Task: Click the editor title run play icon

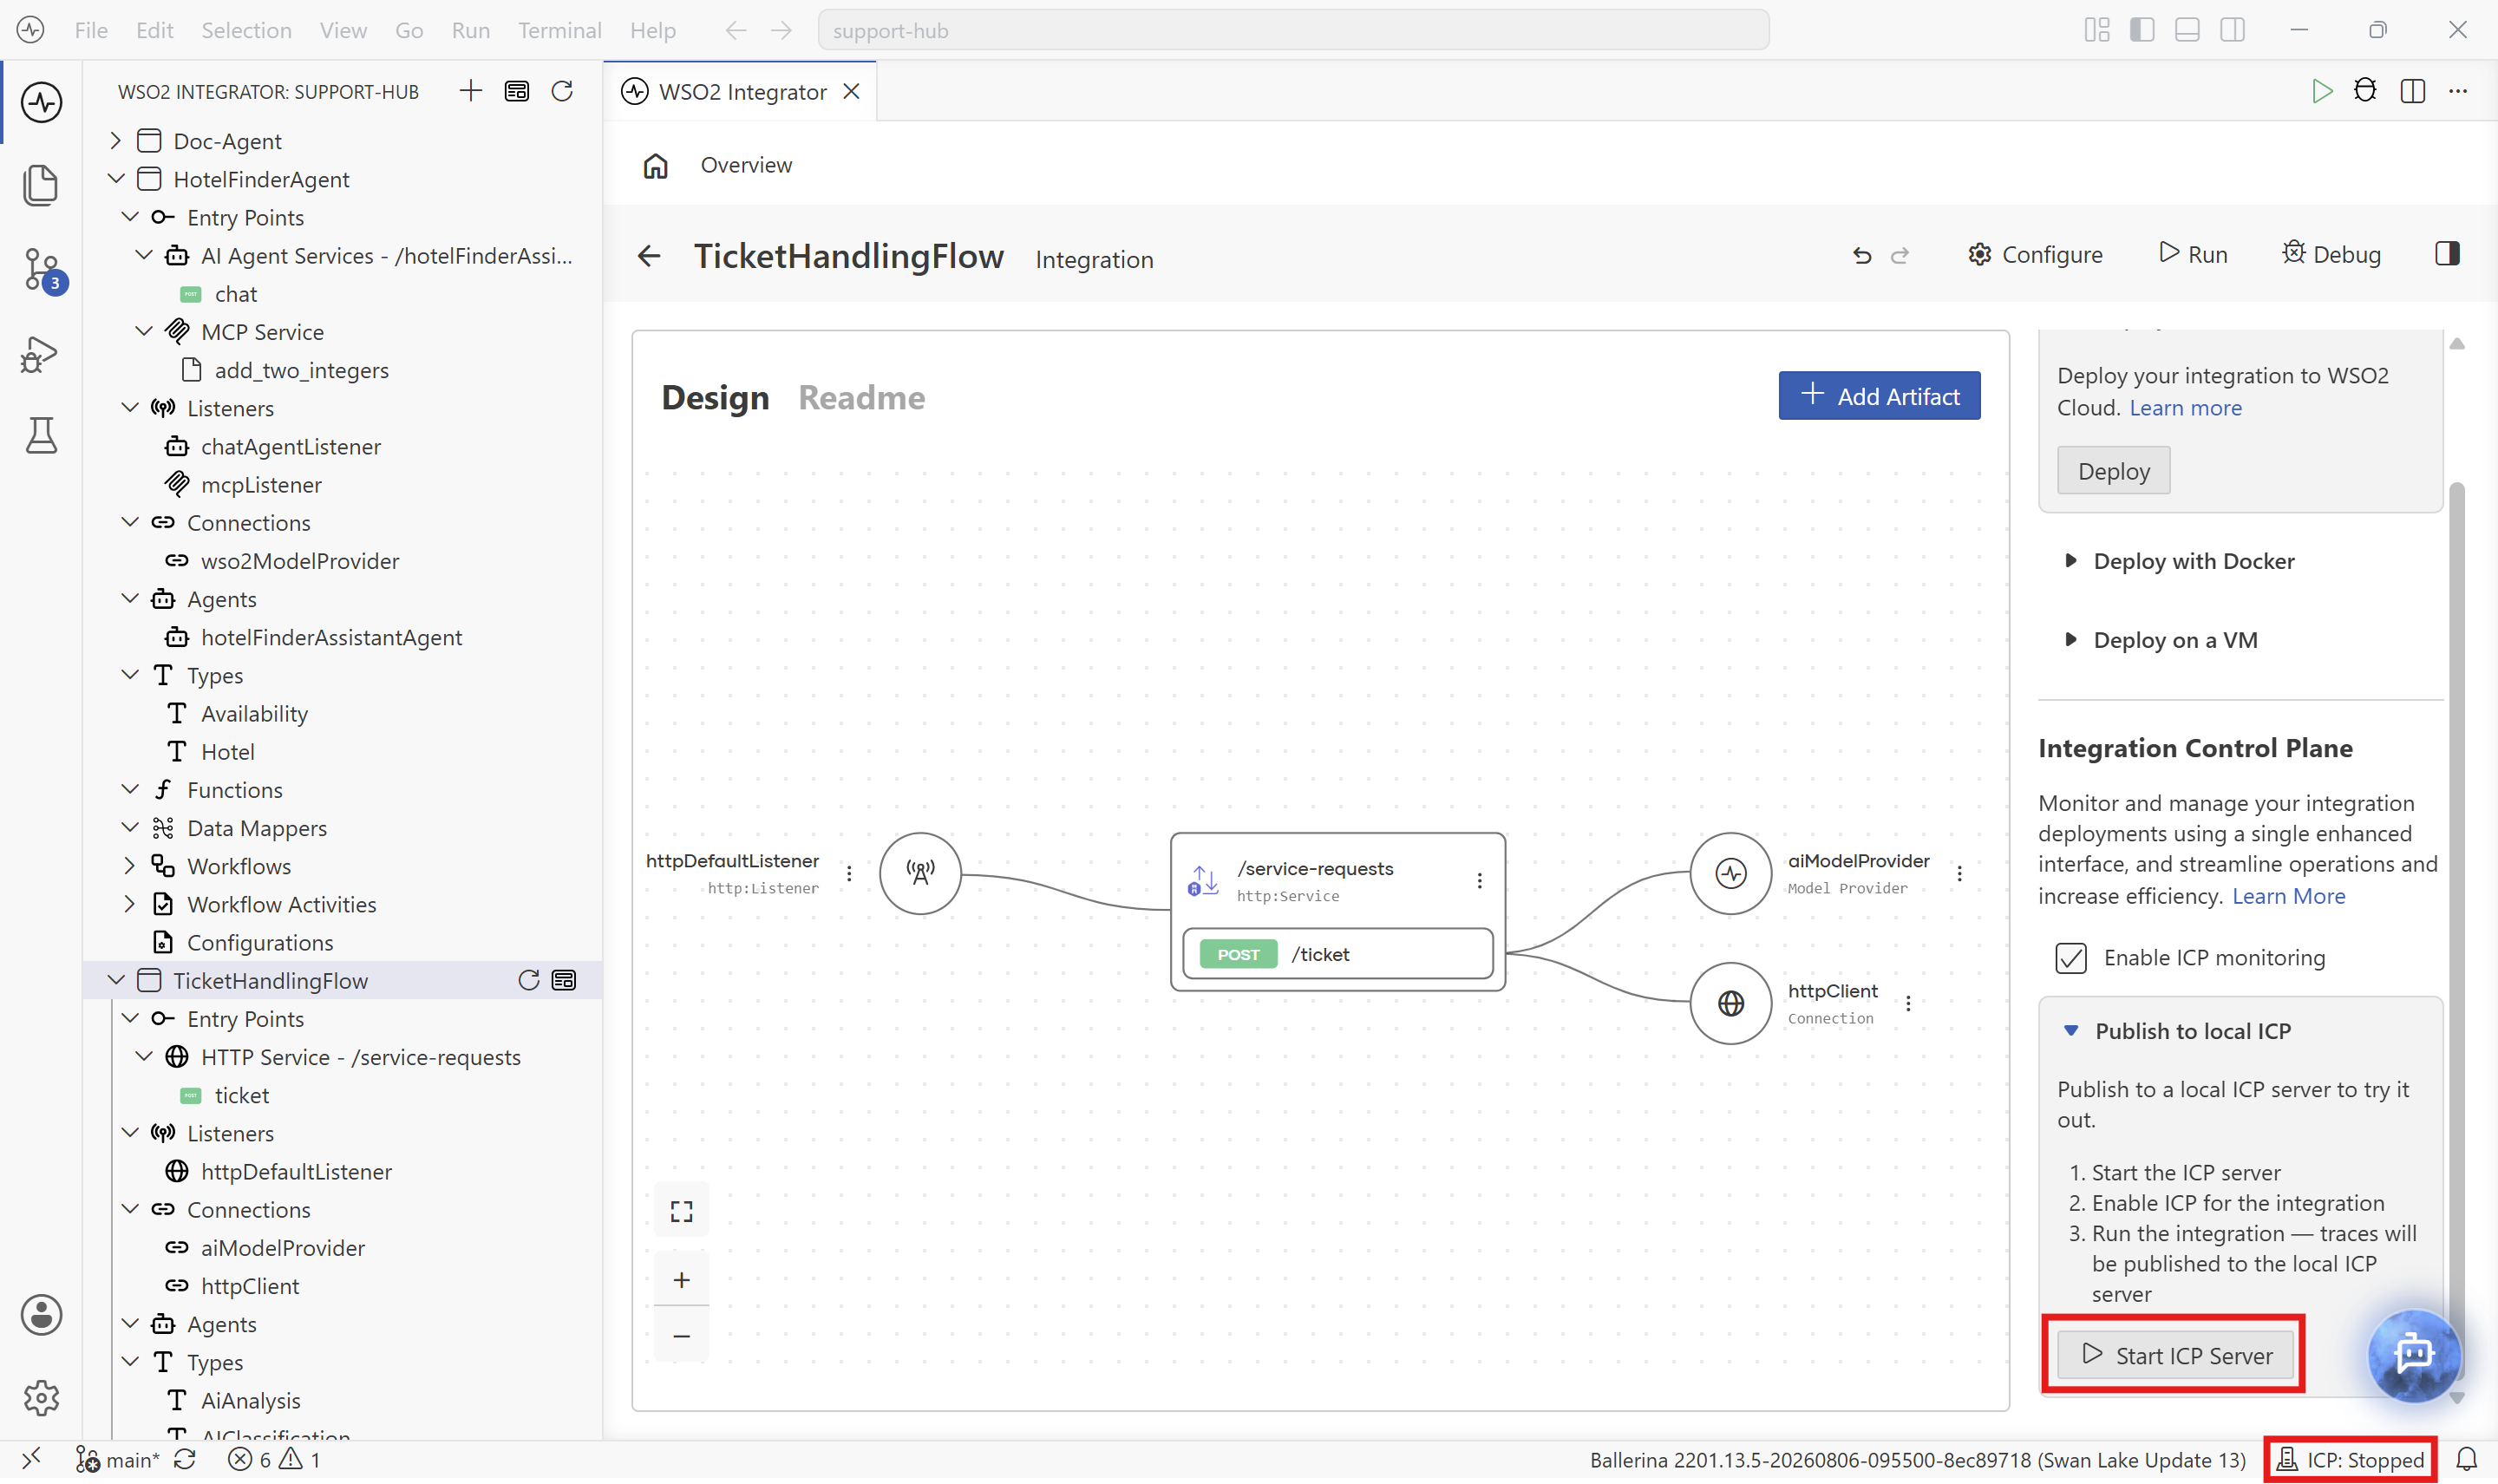Action: (2322, 91)
